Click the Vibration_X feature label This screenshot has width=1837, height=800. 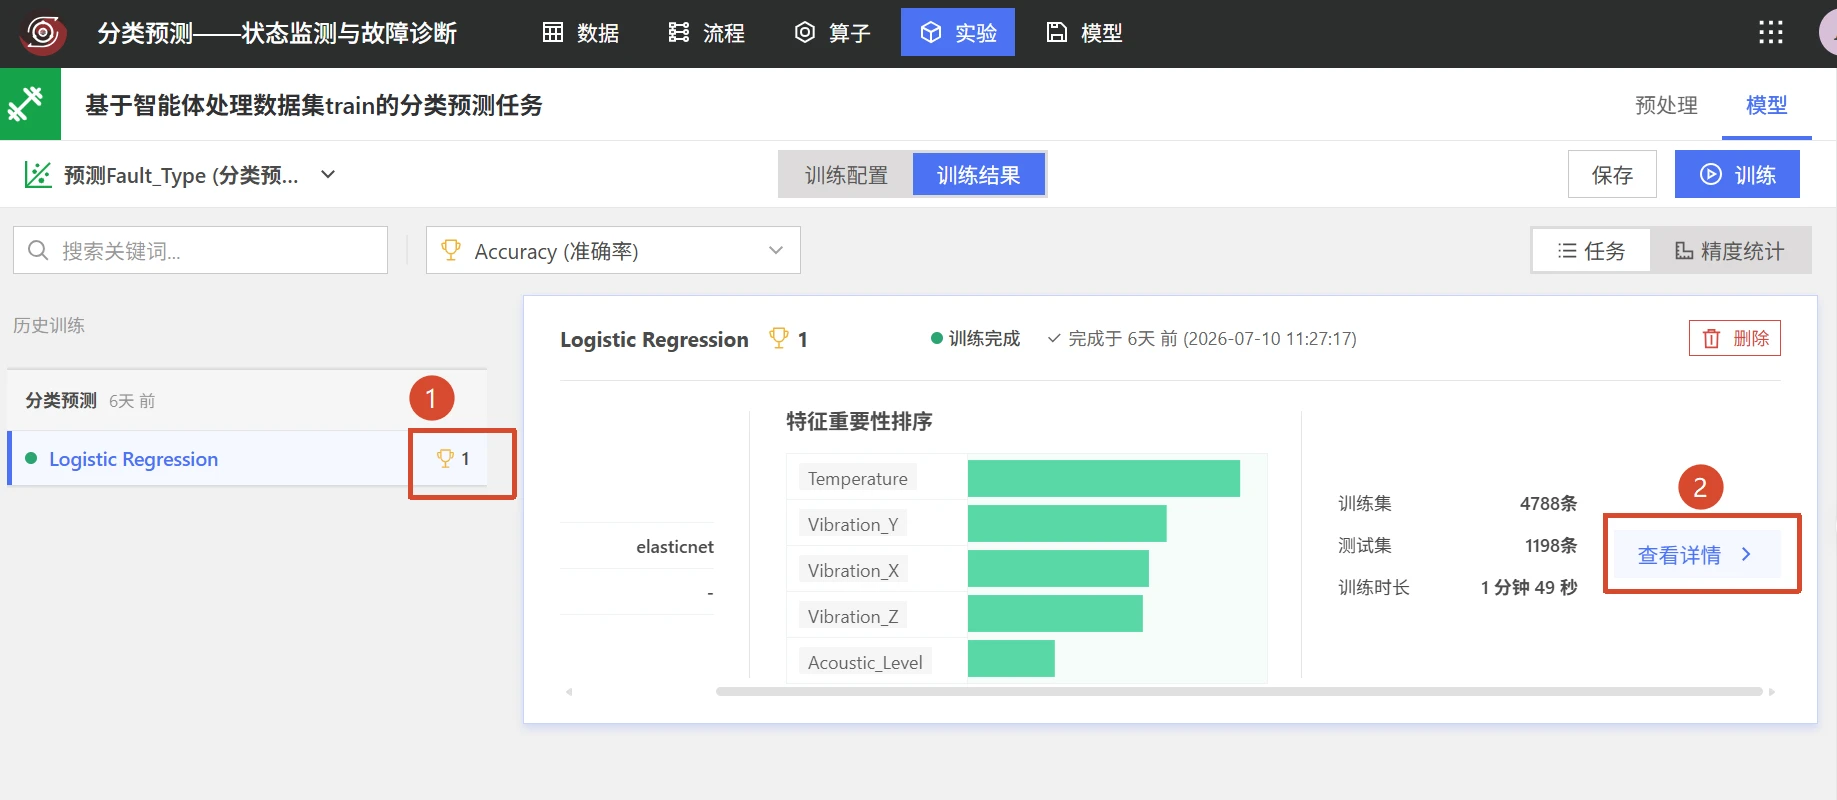pos(853,570)
